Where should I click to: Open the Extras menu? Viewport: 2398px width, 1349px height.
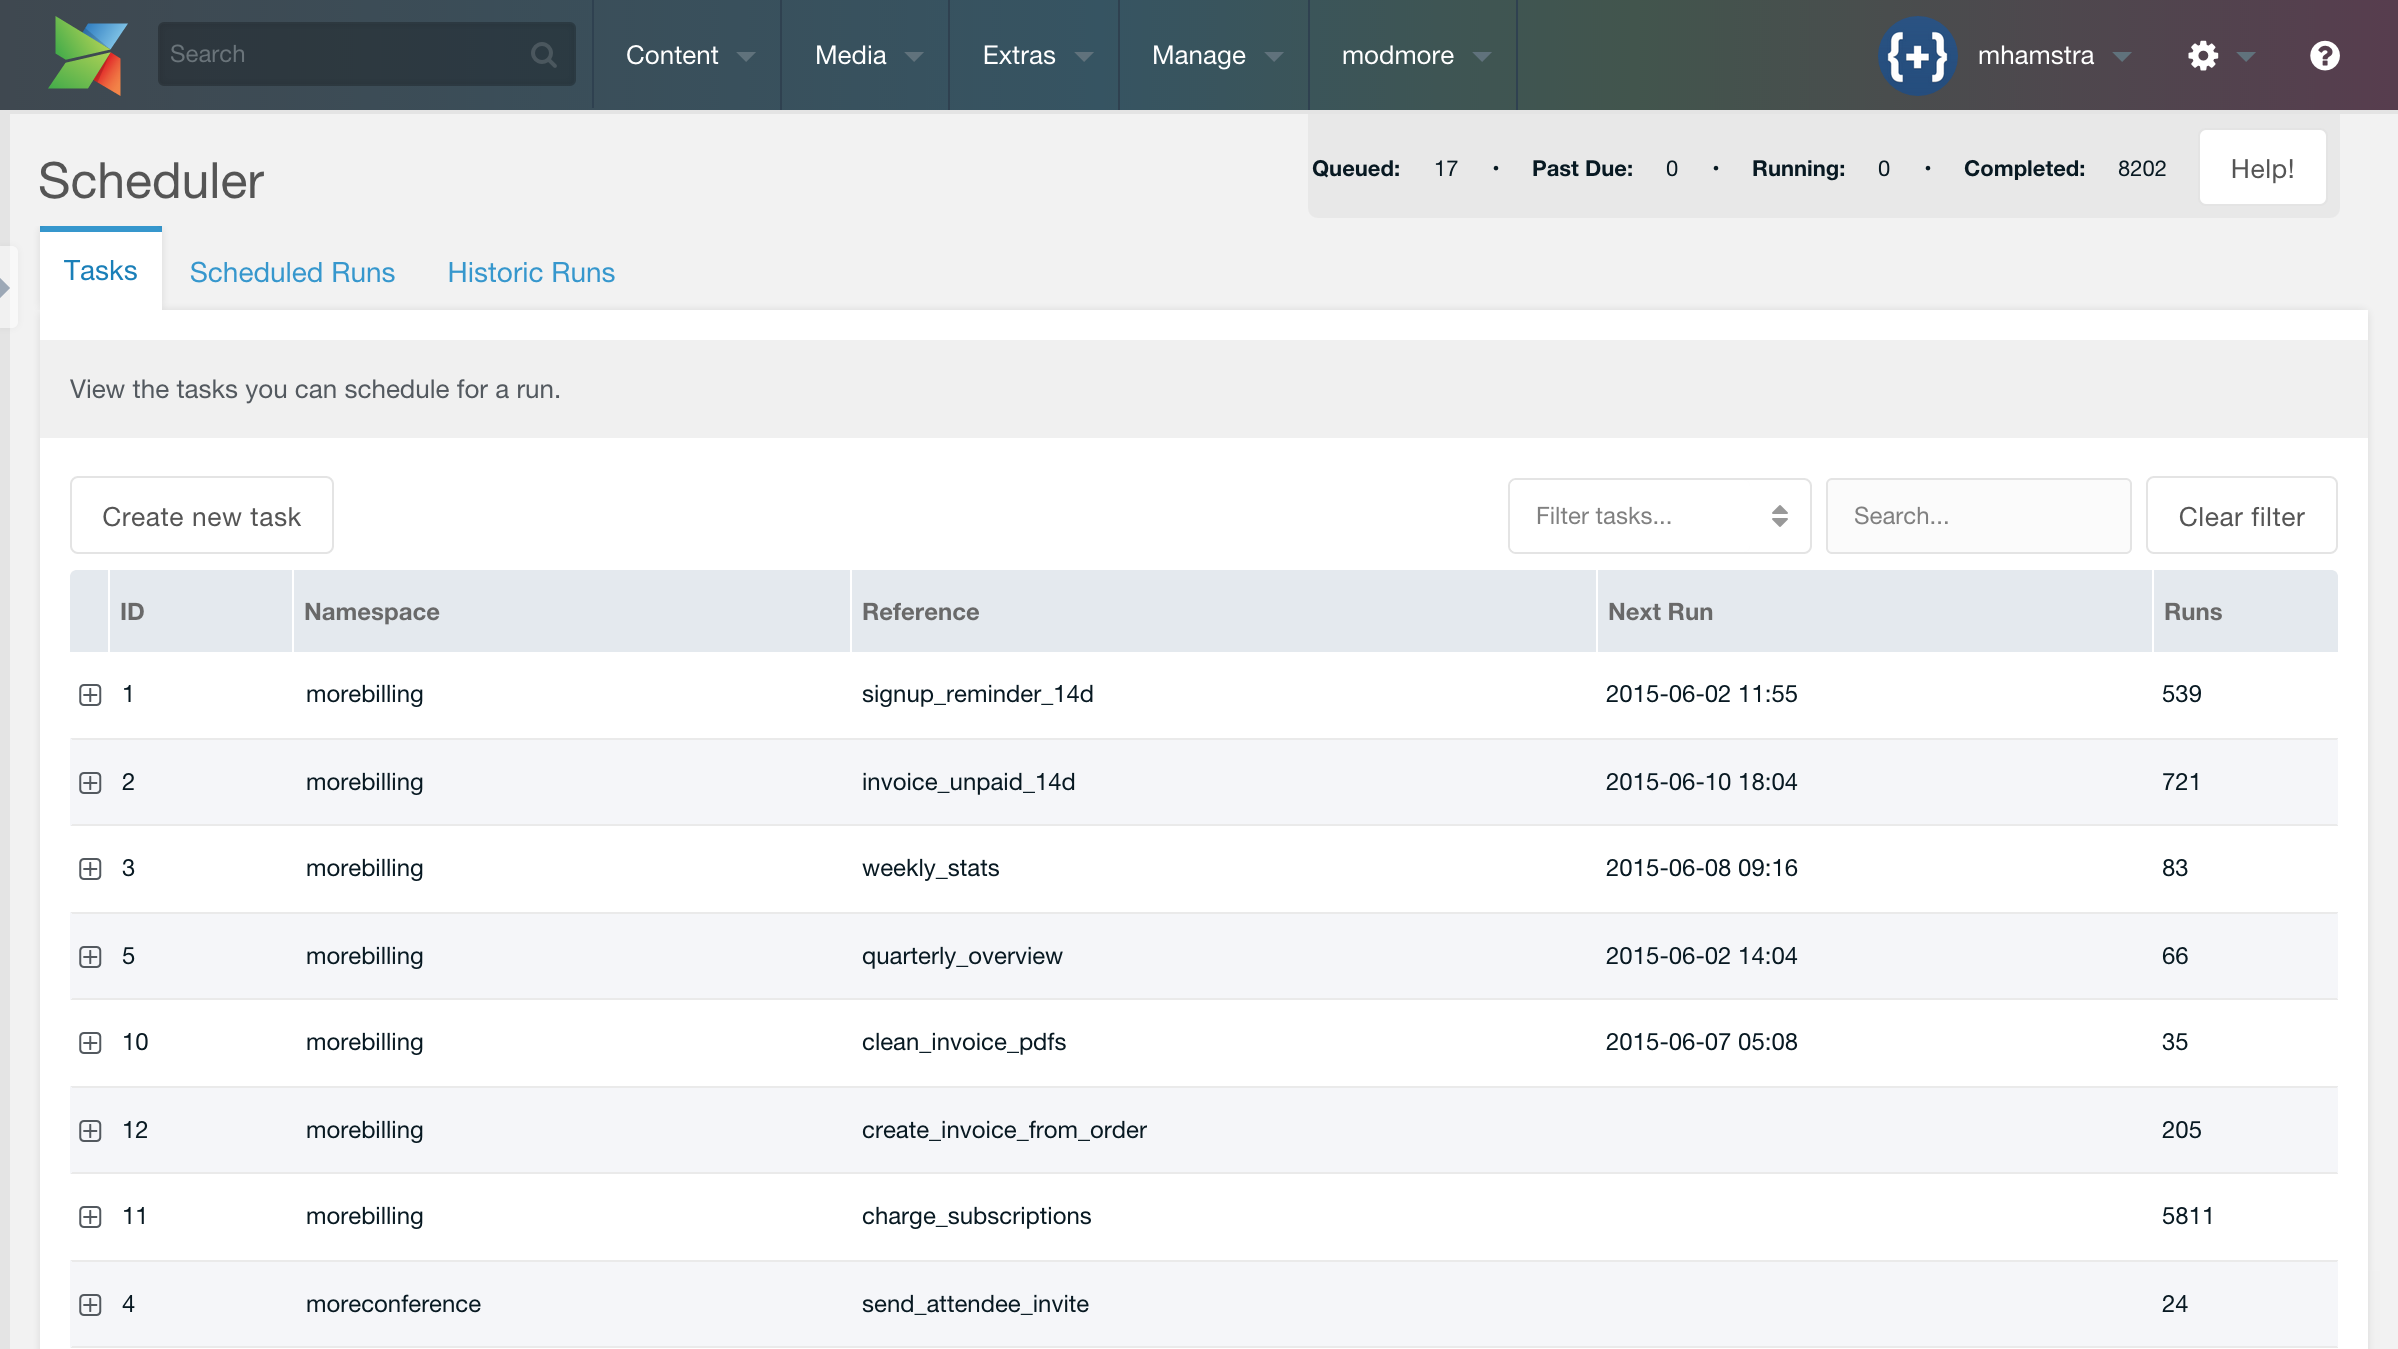click(x=1035, y=55)
